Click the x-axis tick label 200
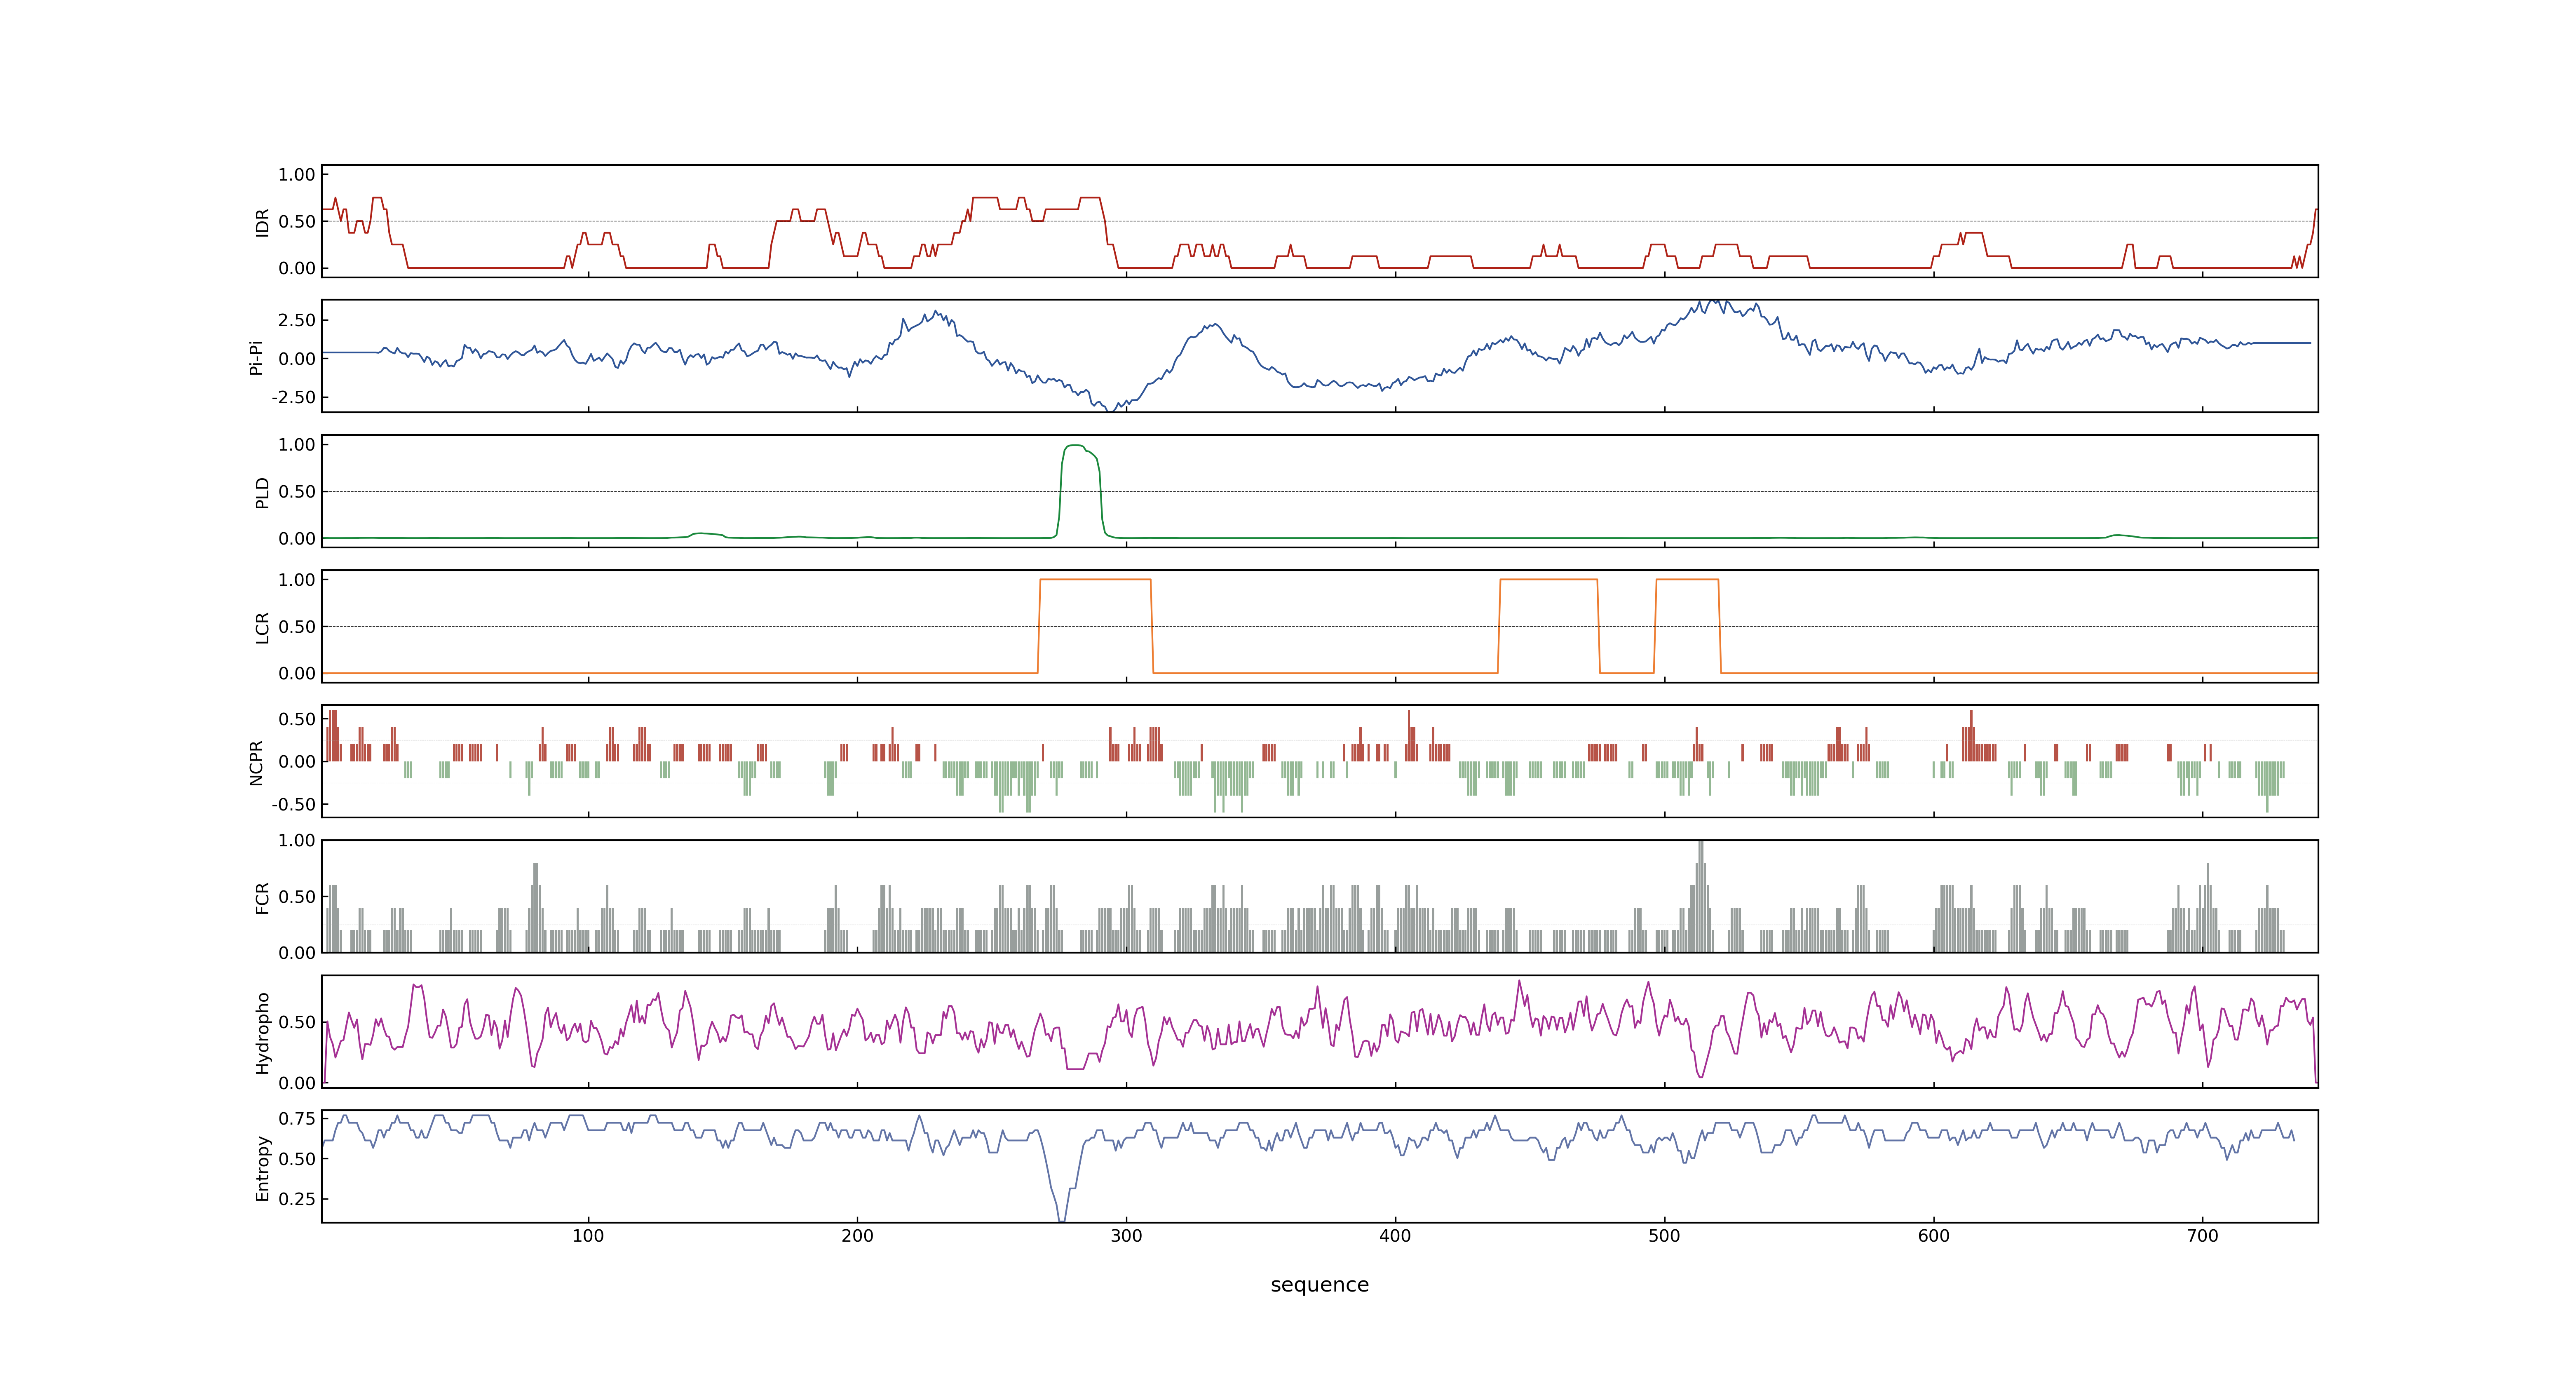 857,1236
